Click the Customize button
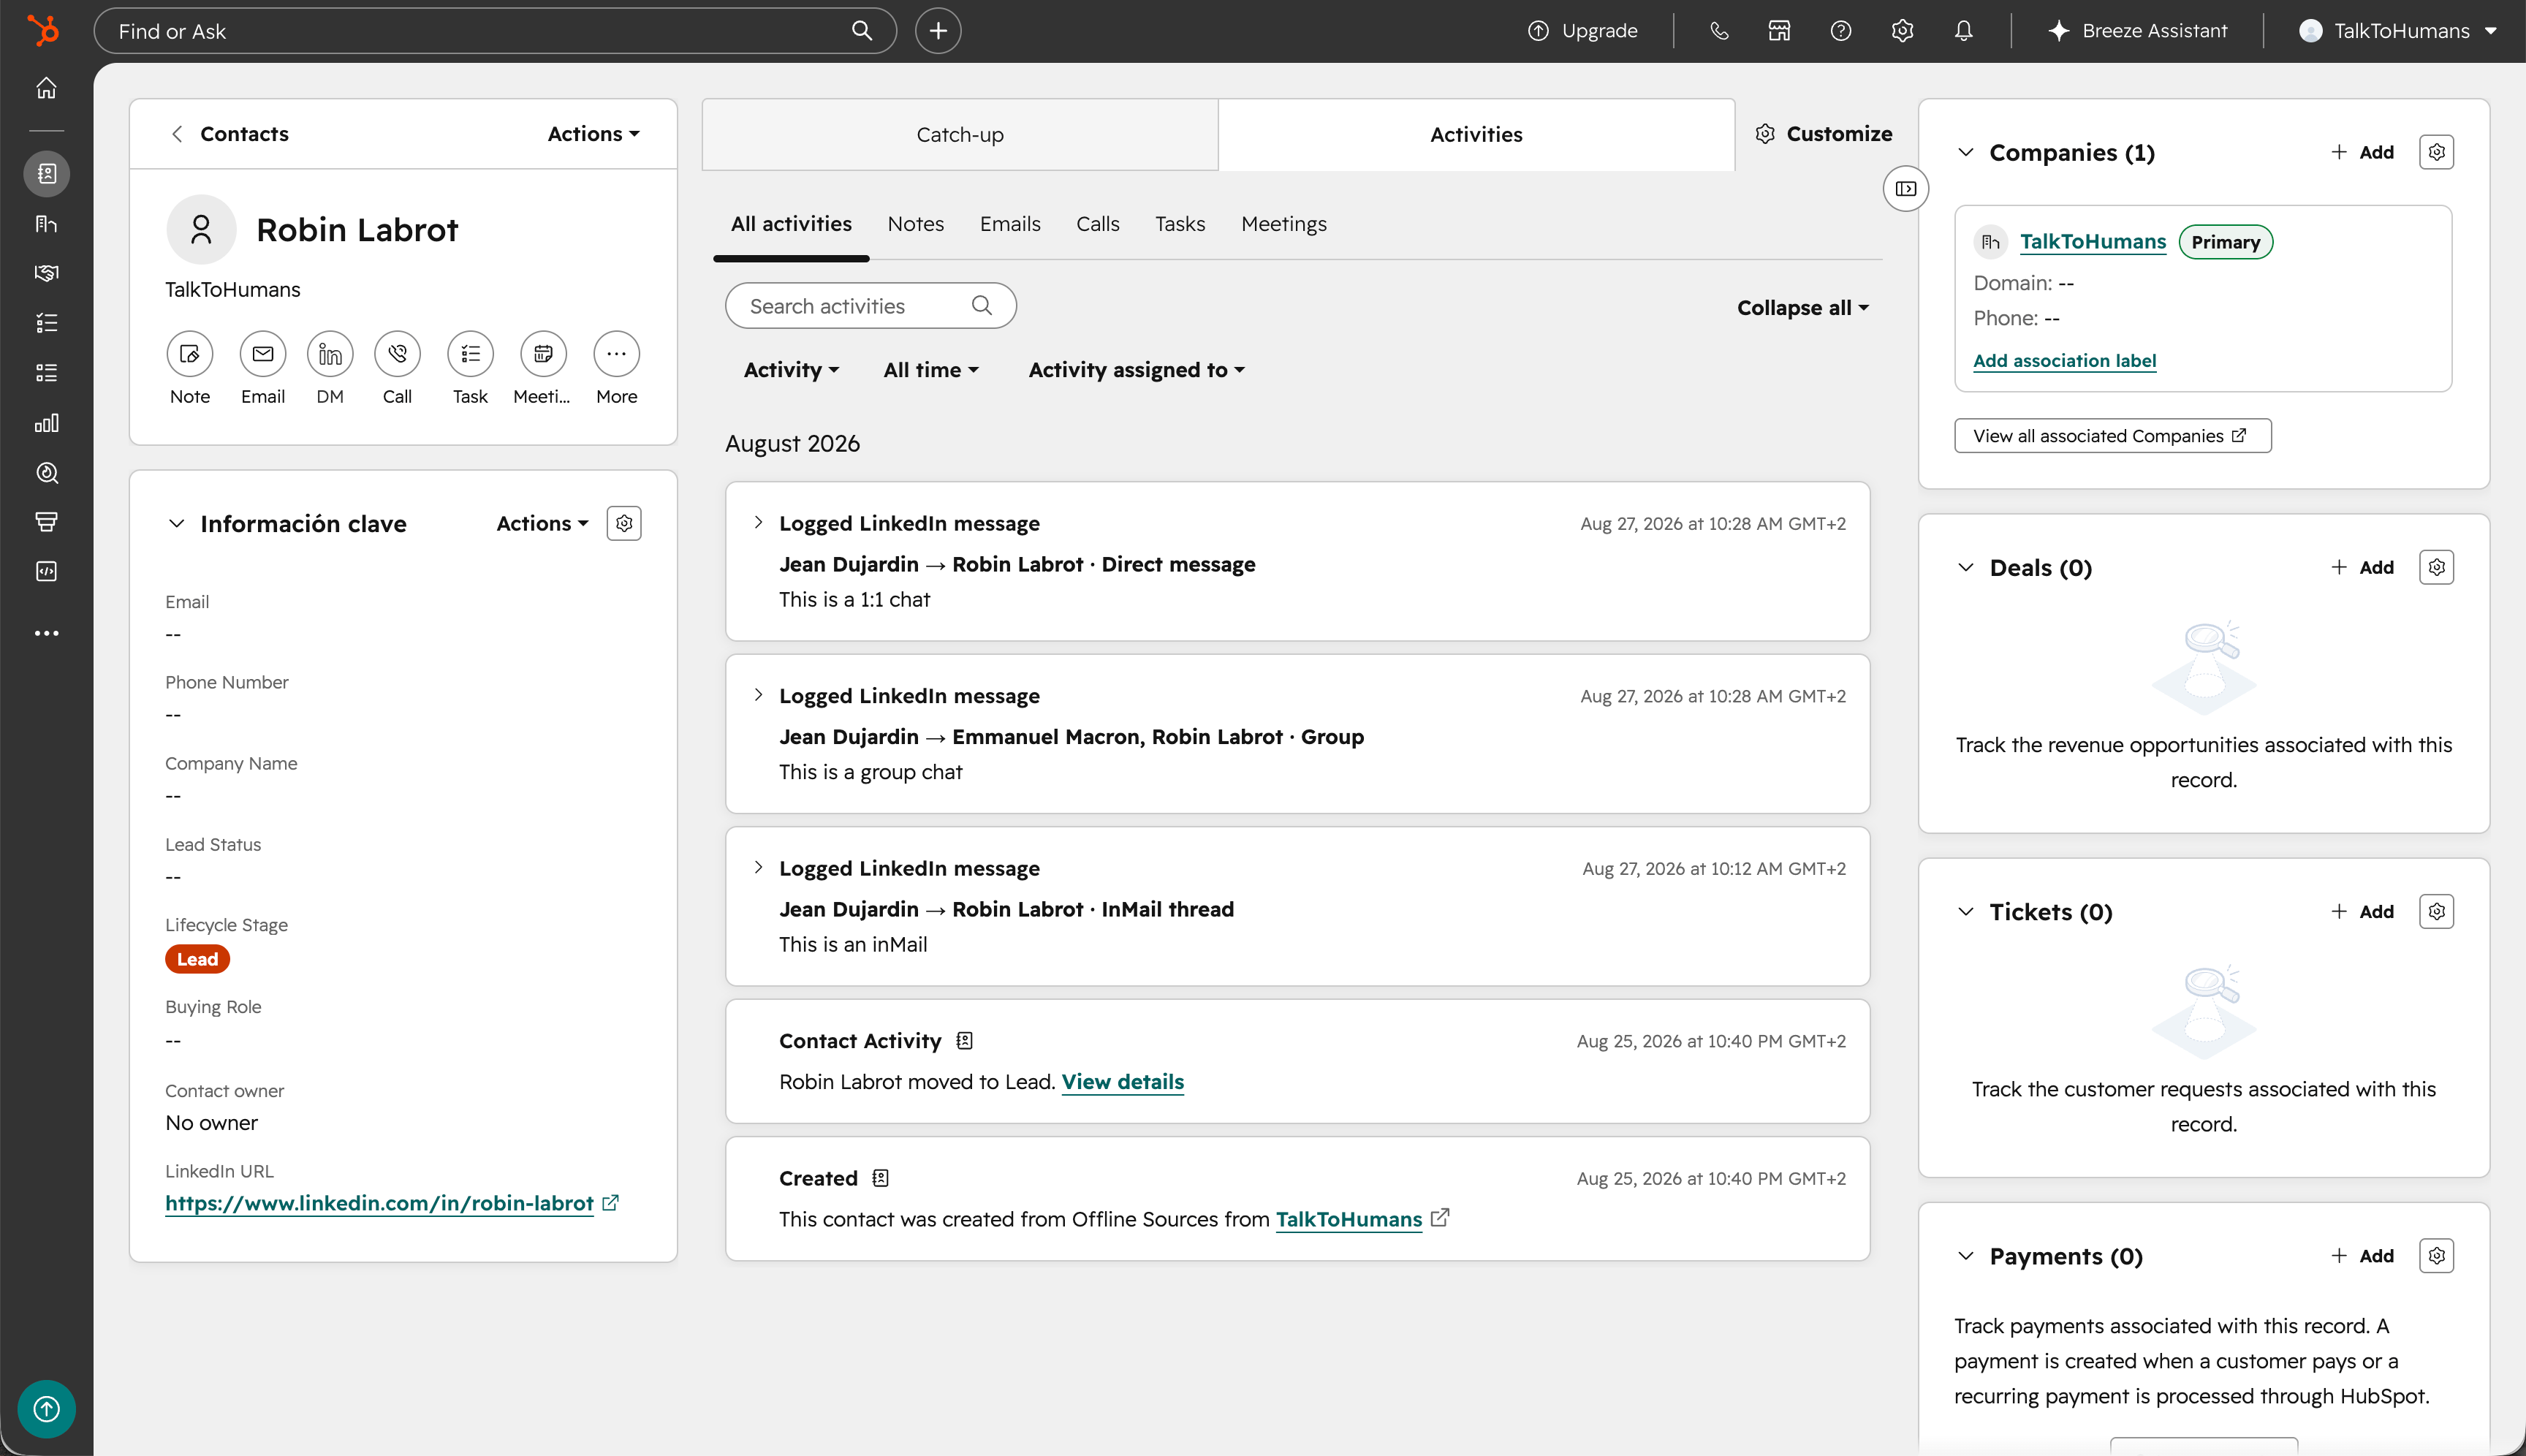 coord(1824,134)
